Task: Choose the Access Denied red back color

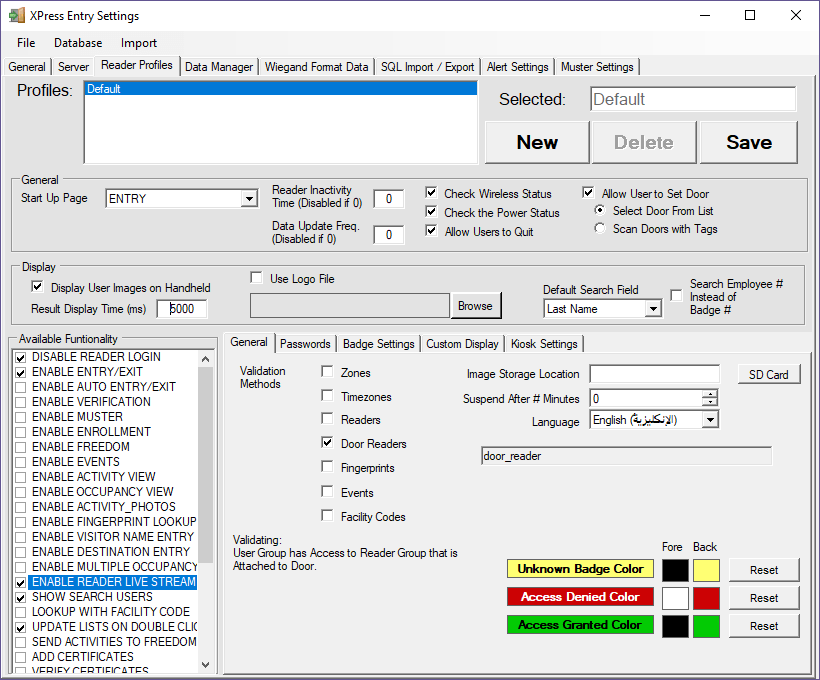Action: [x=706, y=598]
